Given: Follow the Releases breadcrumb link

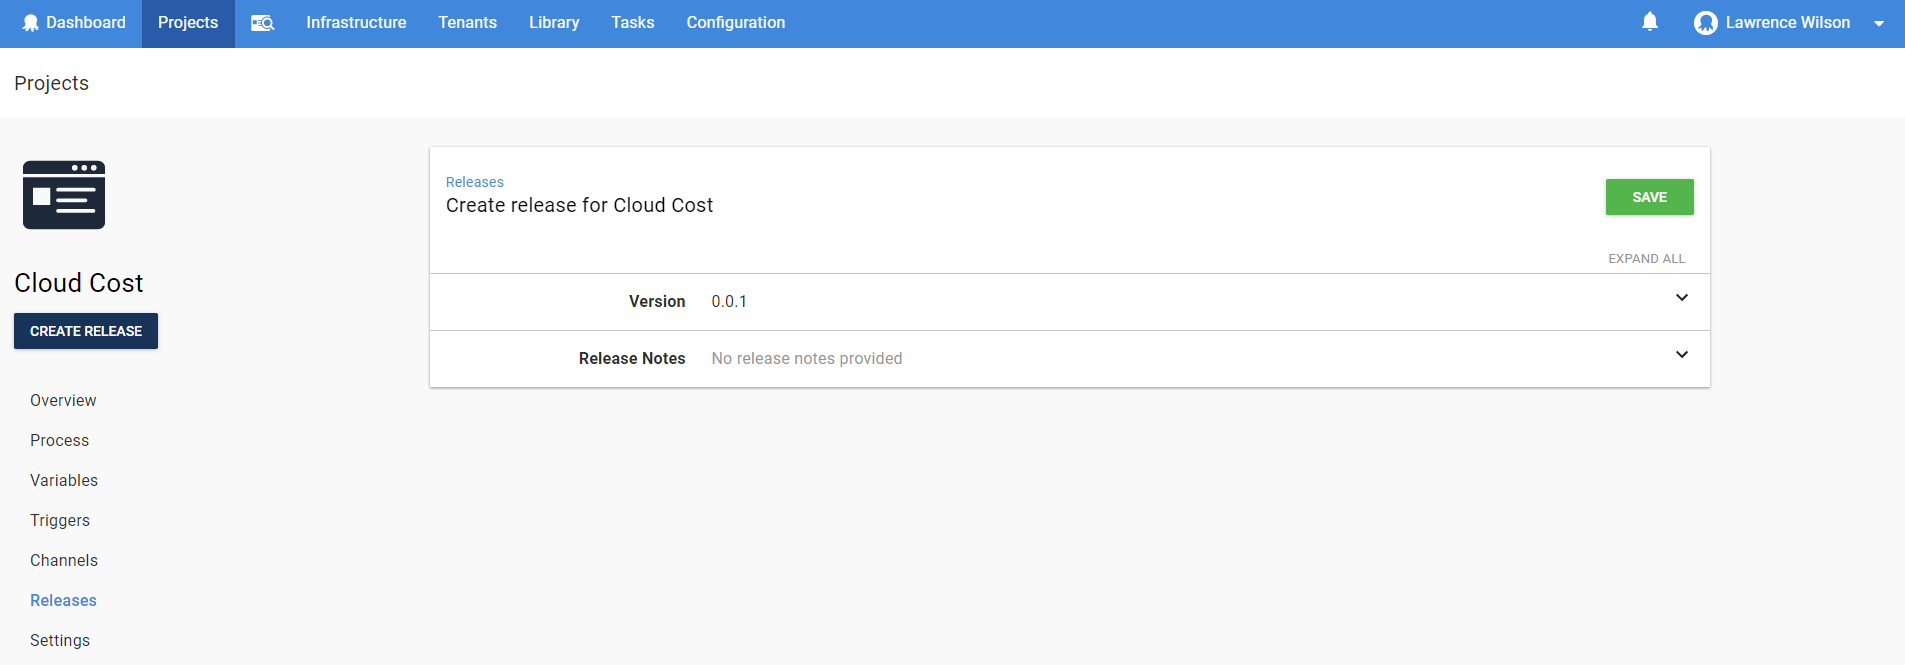Looking at the screenshot, I should coord(474,182).
